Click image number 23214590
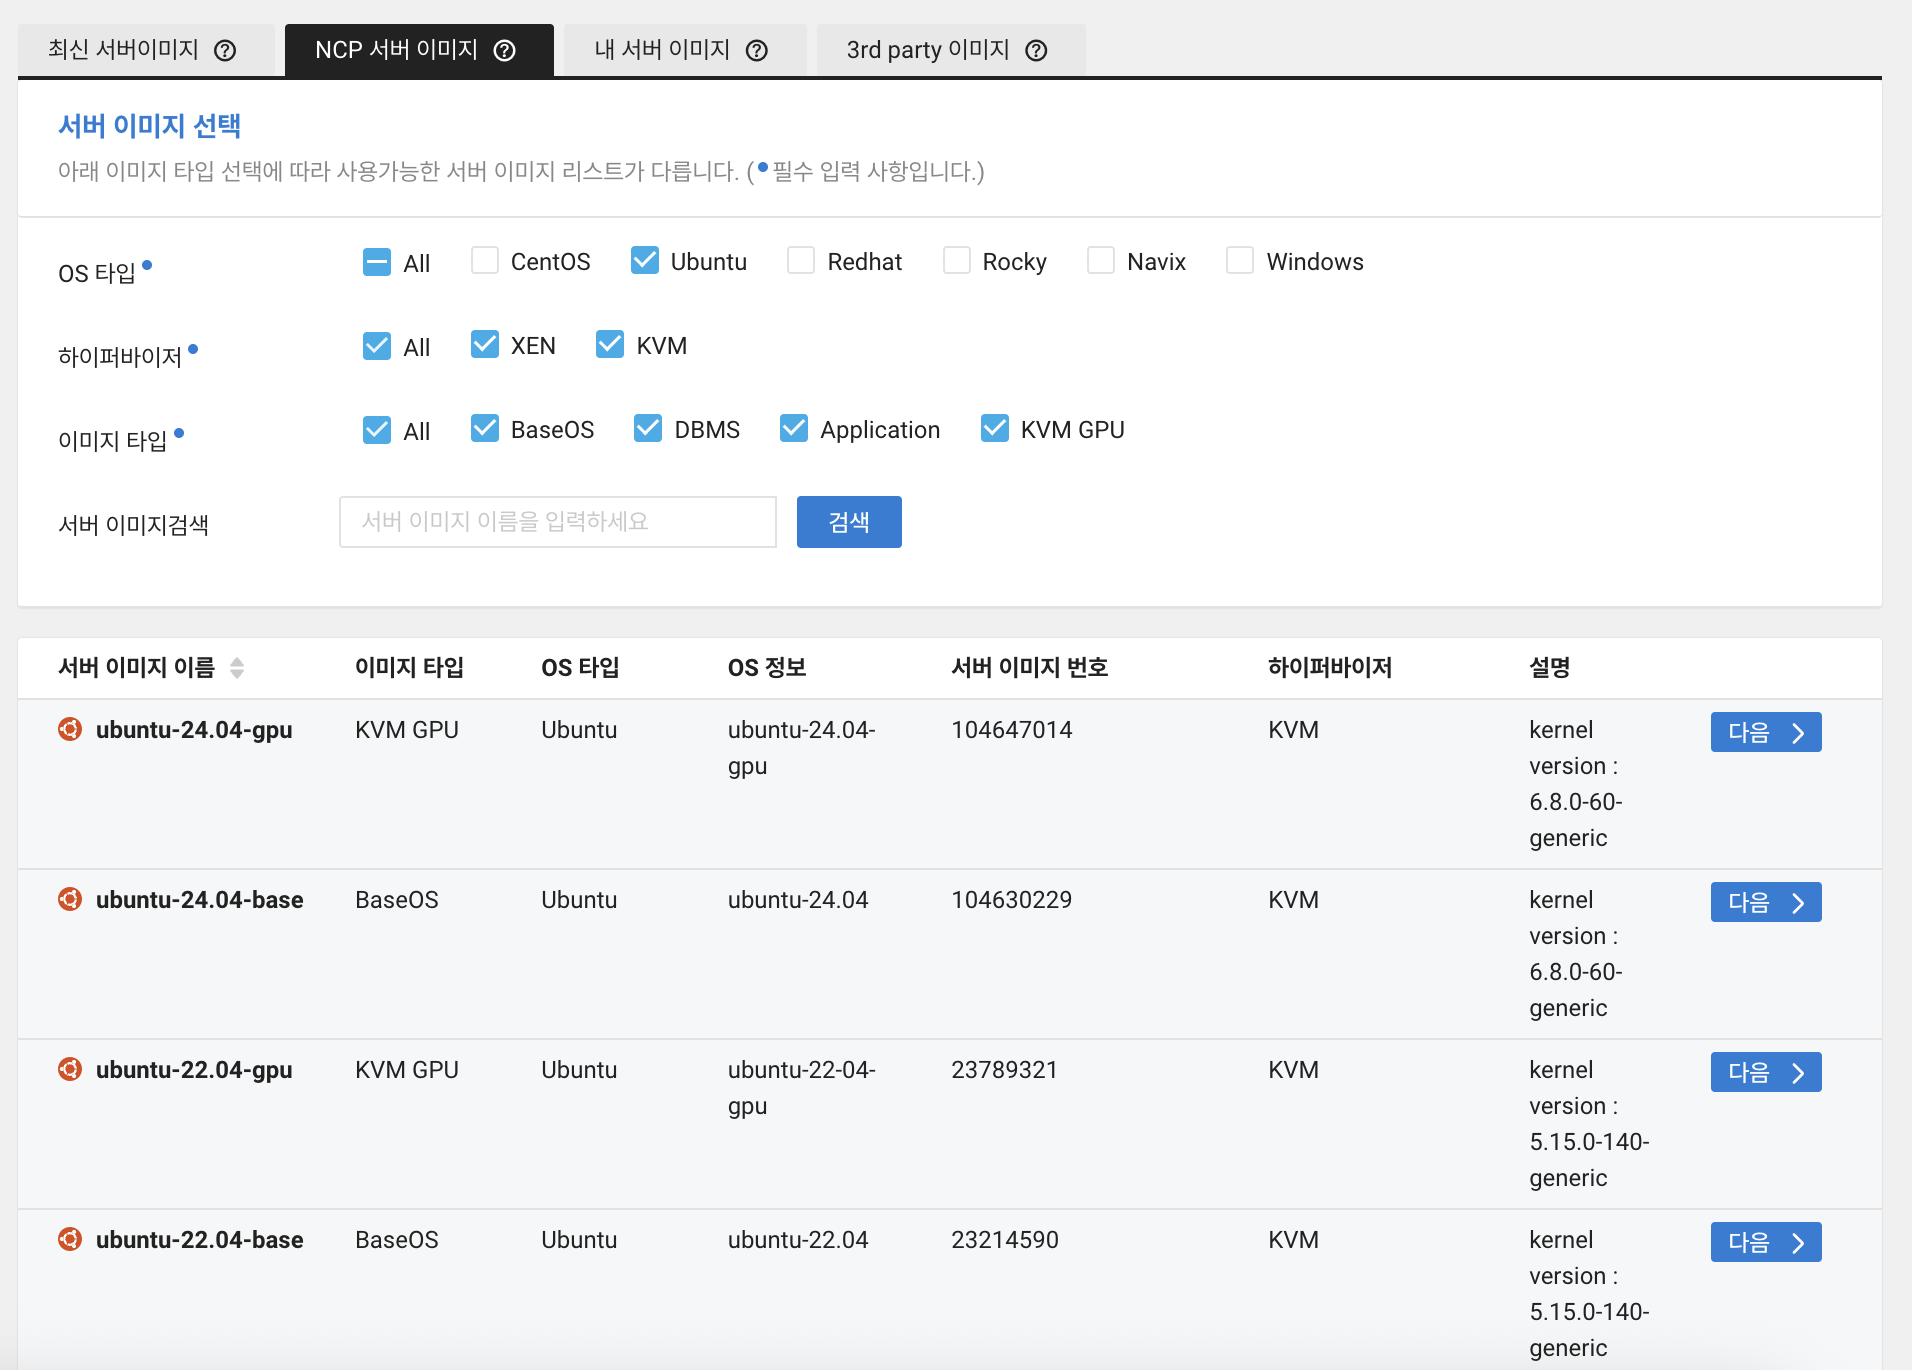 tap(1005, 1240)
